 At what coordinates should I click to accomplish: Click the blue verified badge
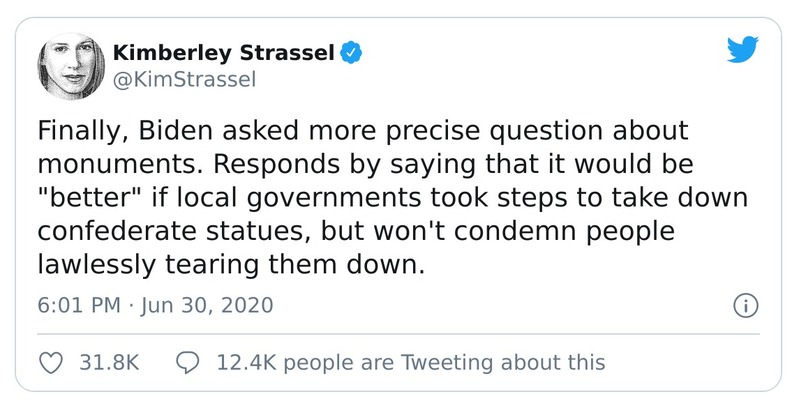point(351,51)
